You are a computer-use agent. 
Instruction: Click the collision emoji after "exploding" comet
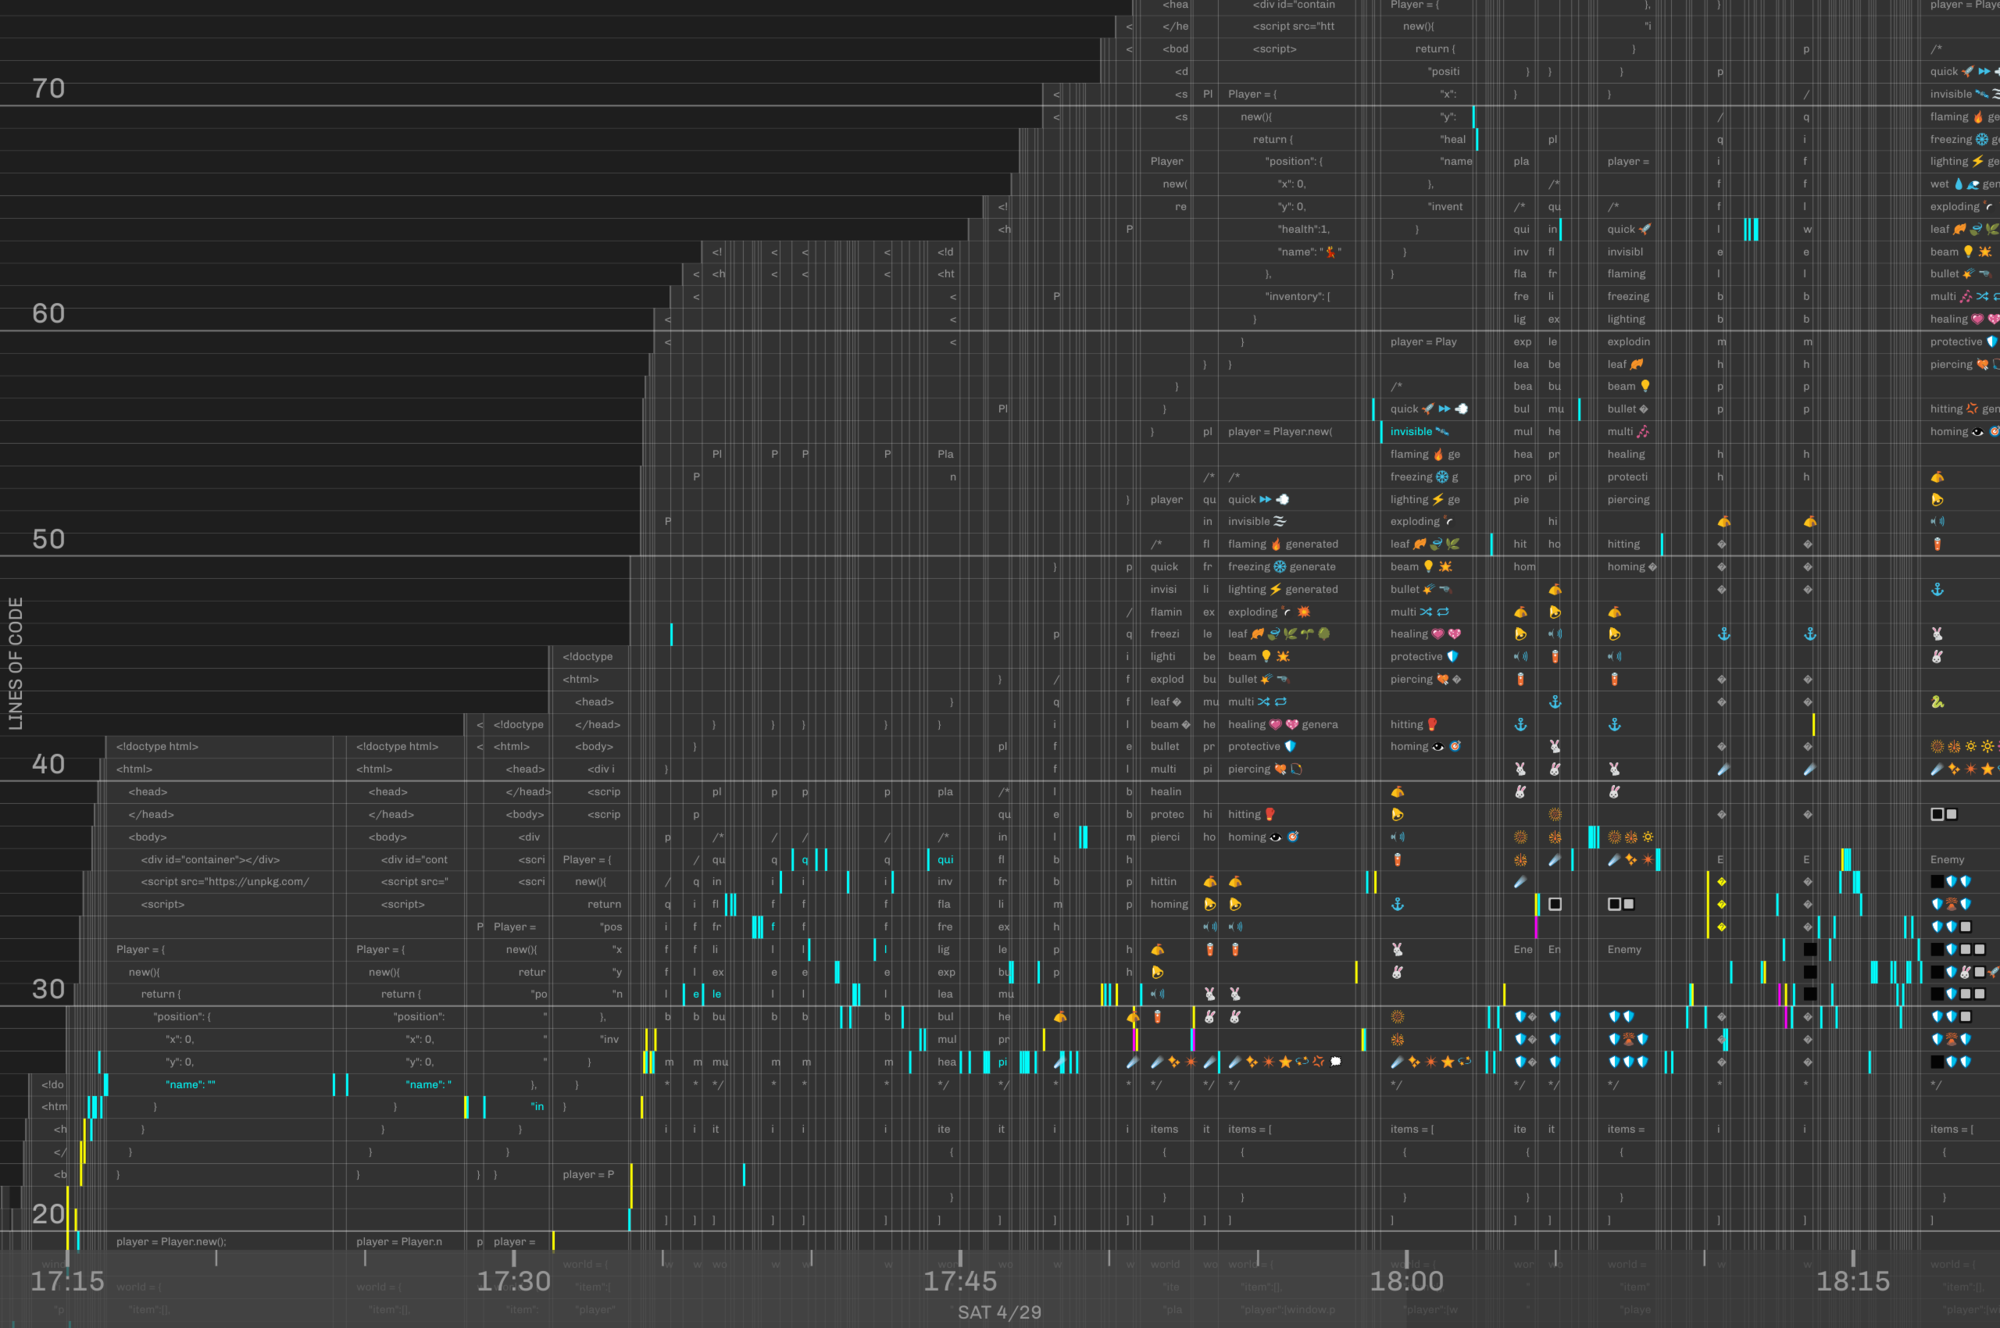coord(1304,612)
